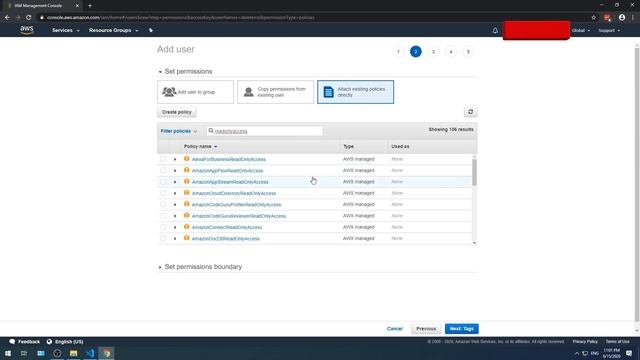This screenshot has height=360, width=640.
Task: Click the policy icon beside AlexaForBusinessReadOnlyAccess
Action: tap(187, 159)
